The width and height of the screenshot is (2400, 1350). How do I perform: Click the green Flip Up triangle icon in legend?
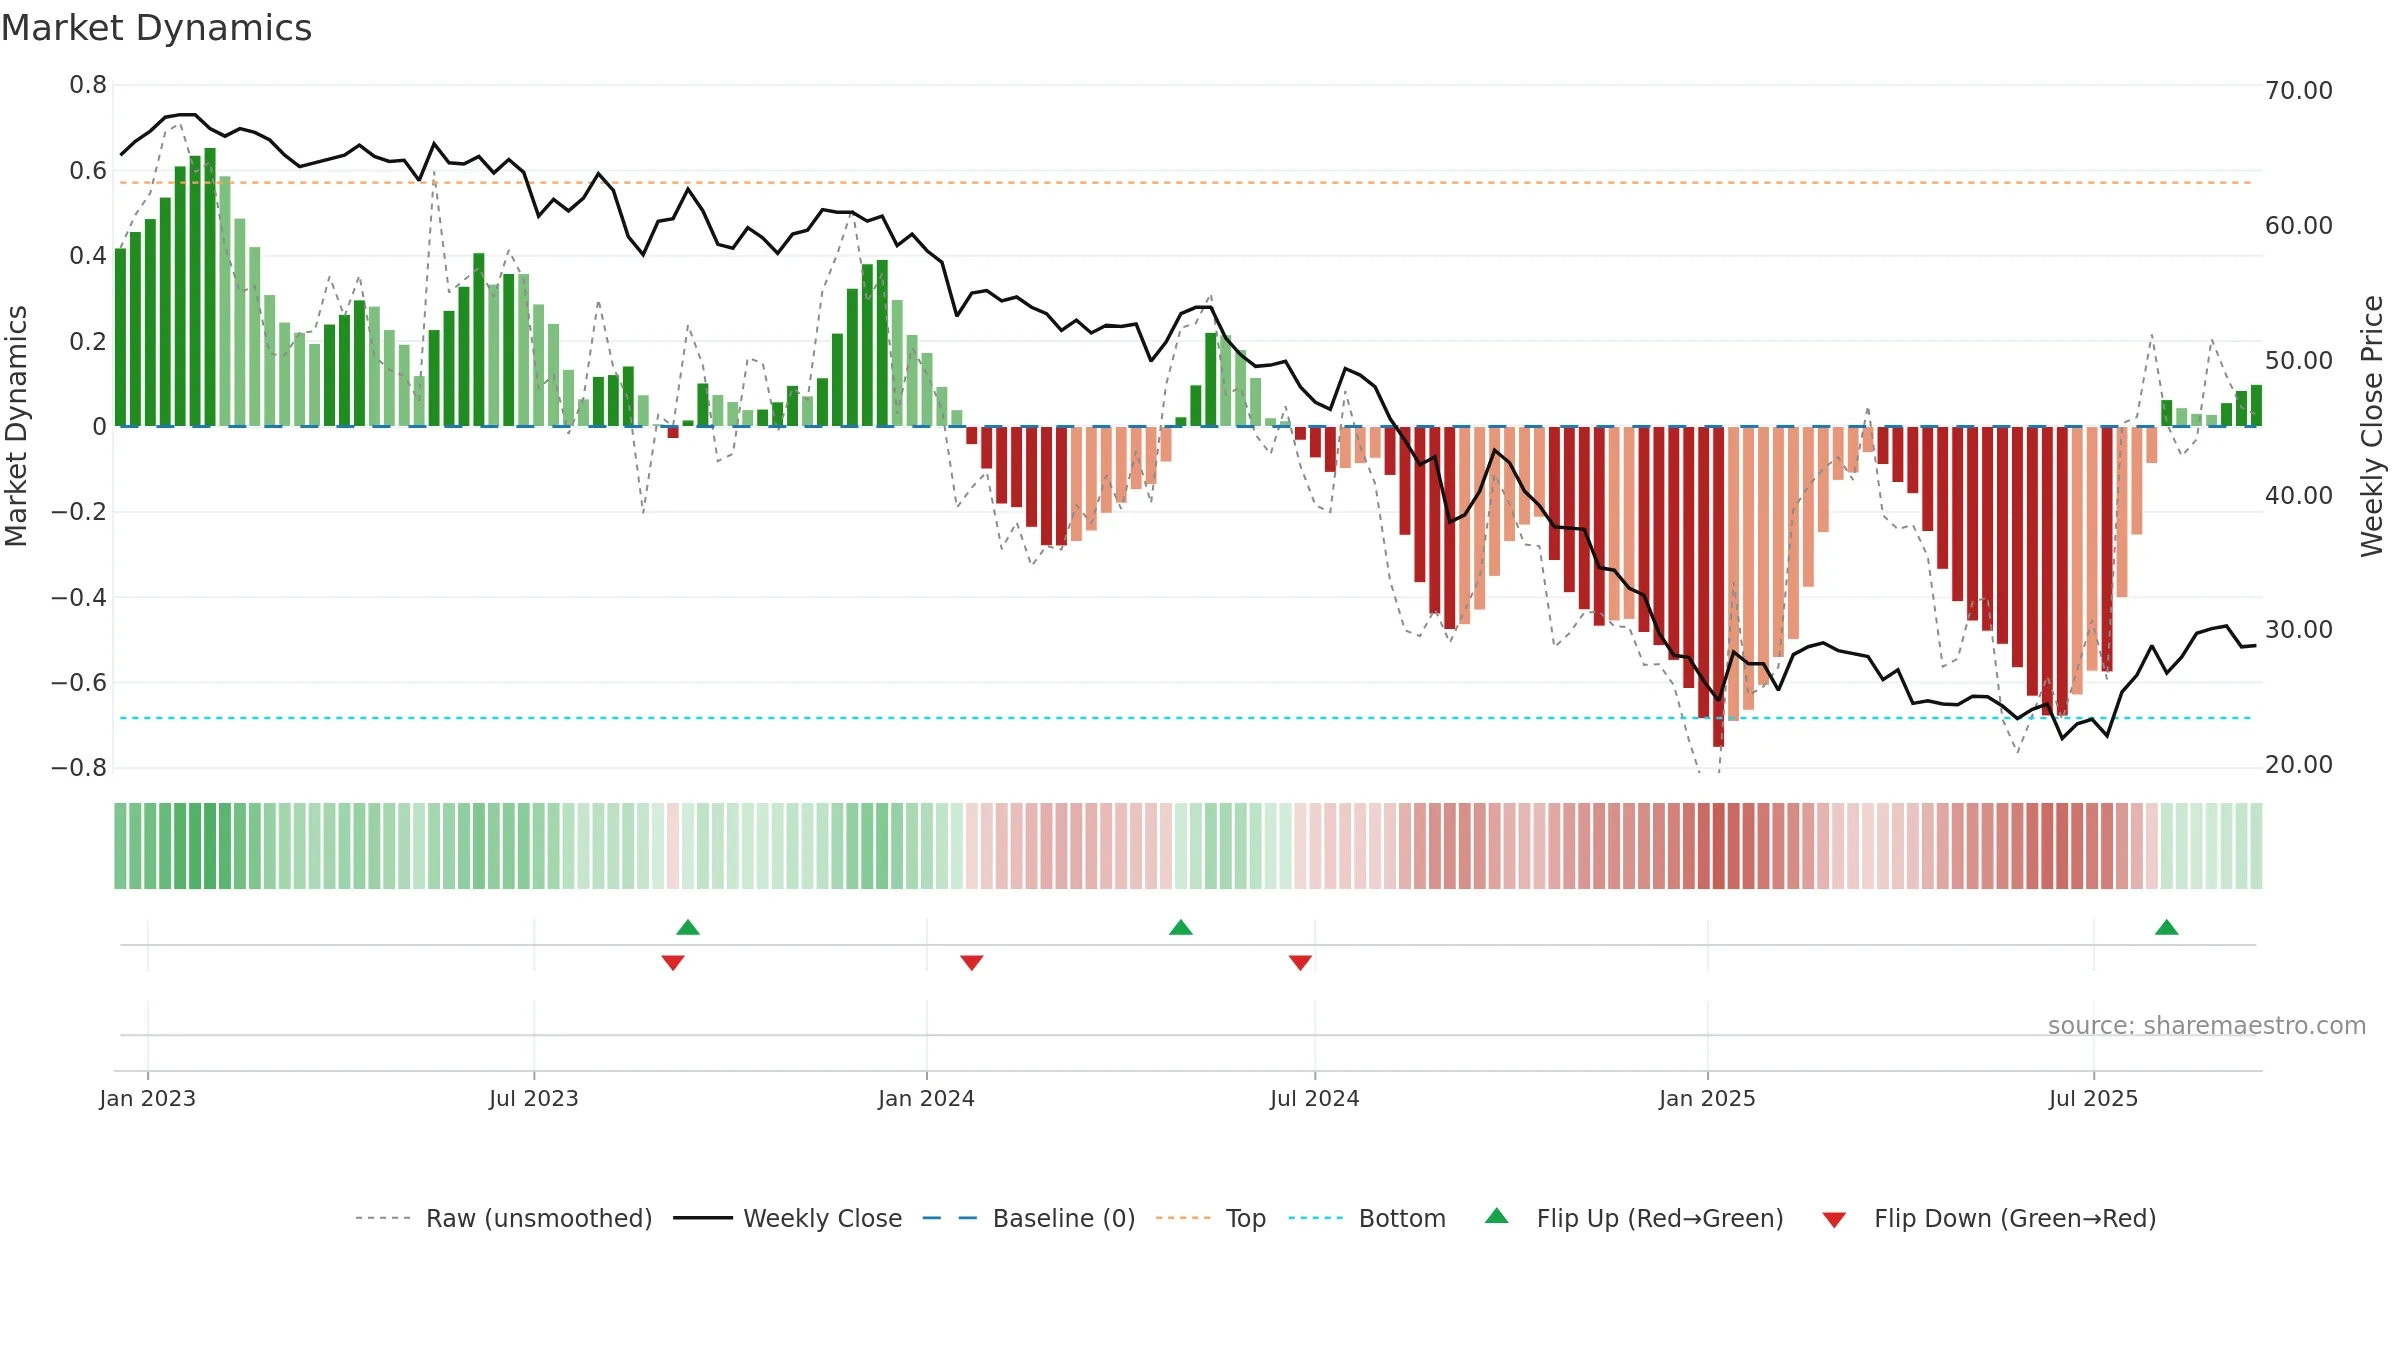1497,1216
